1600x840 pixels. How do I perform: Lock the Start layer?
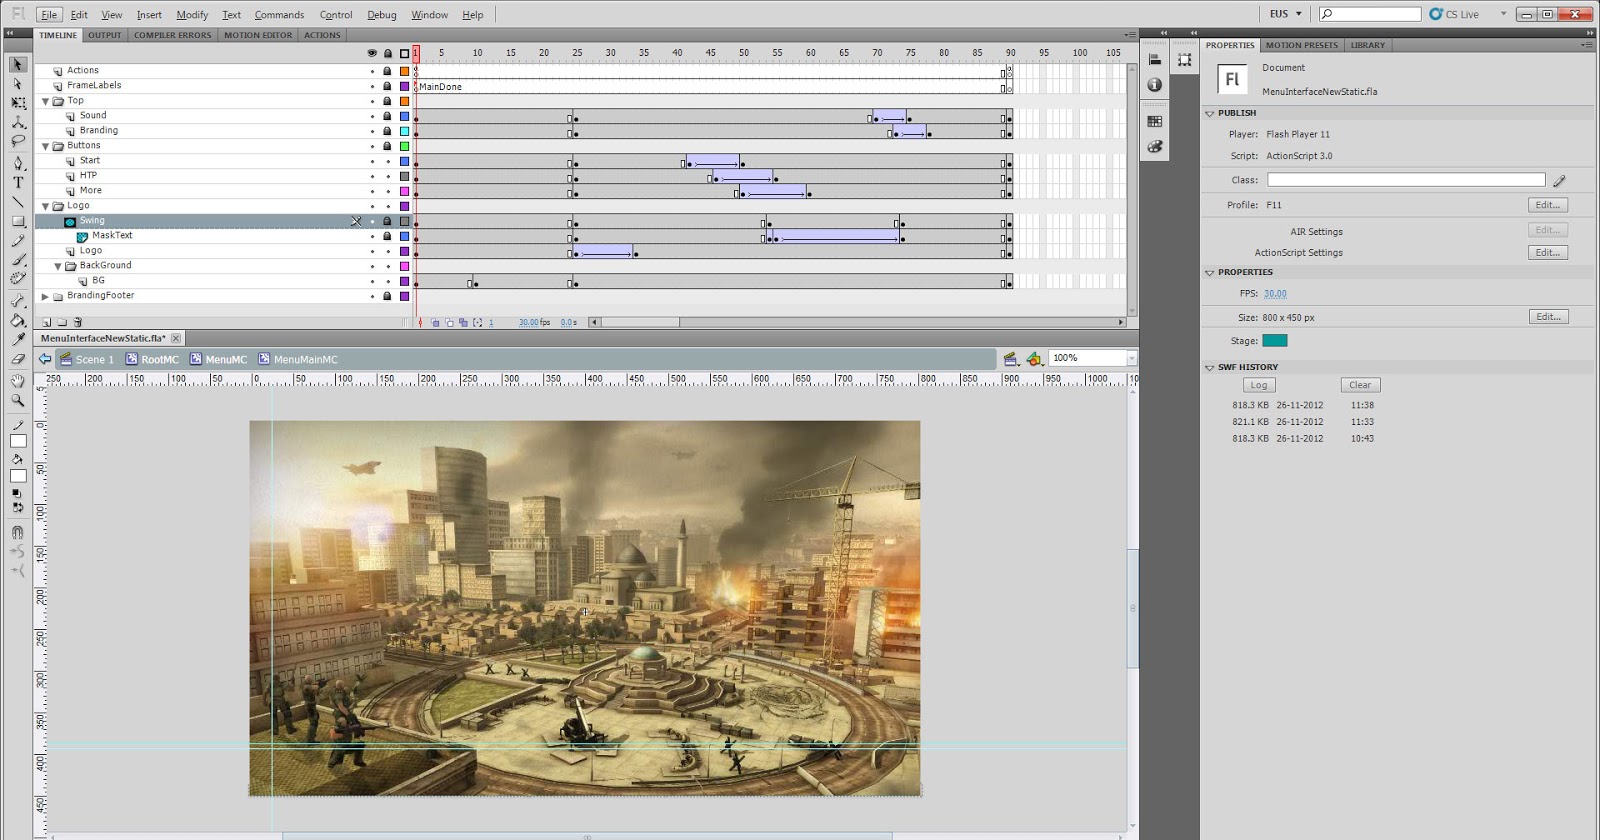[x=388, y=161]
